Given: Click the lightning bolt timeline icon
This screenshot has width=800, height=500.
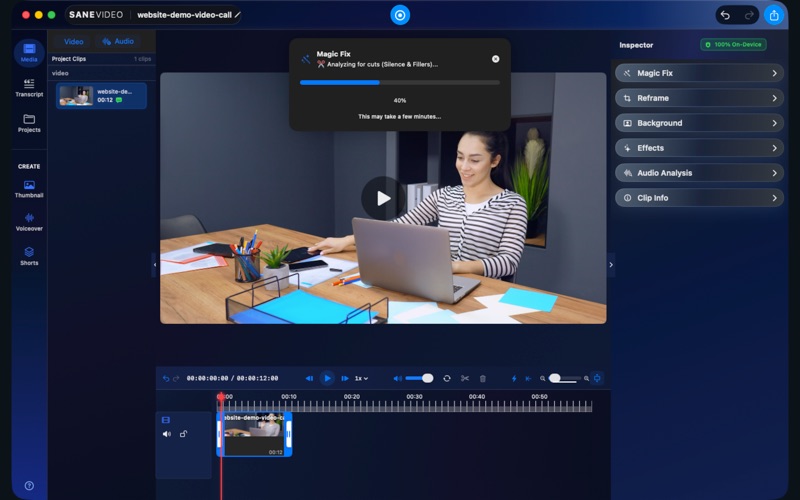Looking at the screenshot, I should click(514, 378).
